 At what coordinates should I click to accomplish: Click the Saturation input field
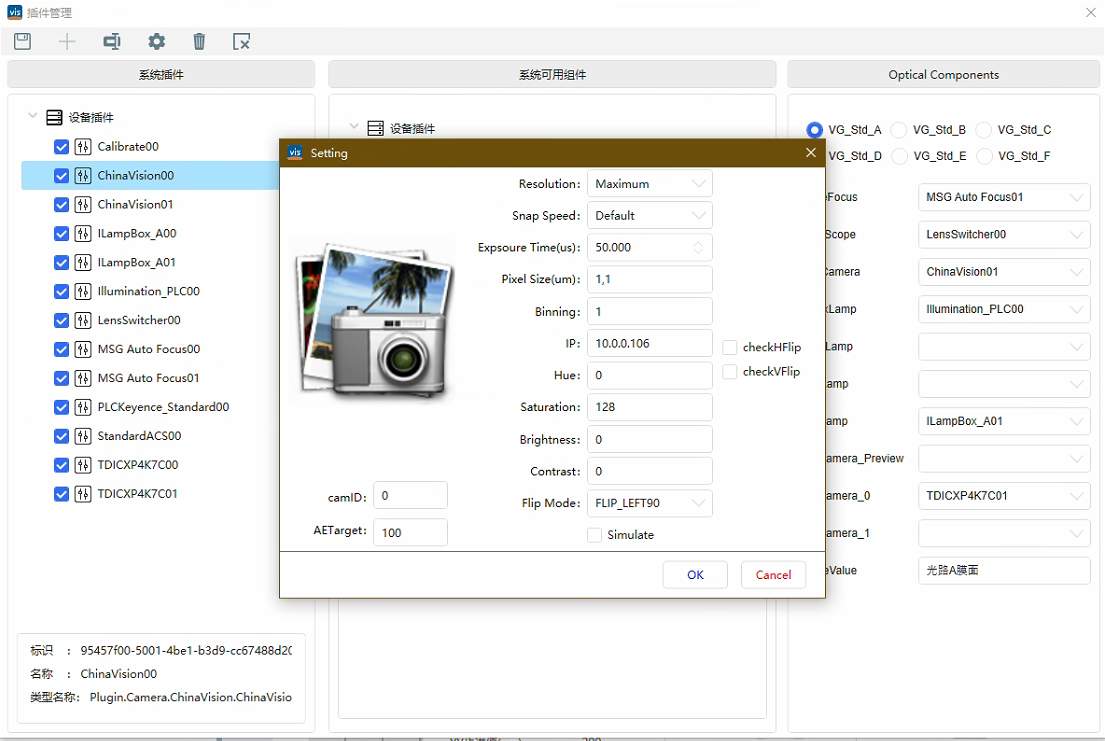649,407
